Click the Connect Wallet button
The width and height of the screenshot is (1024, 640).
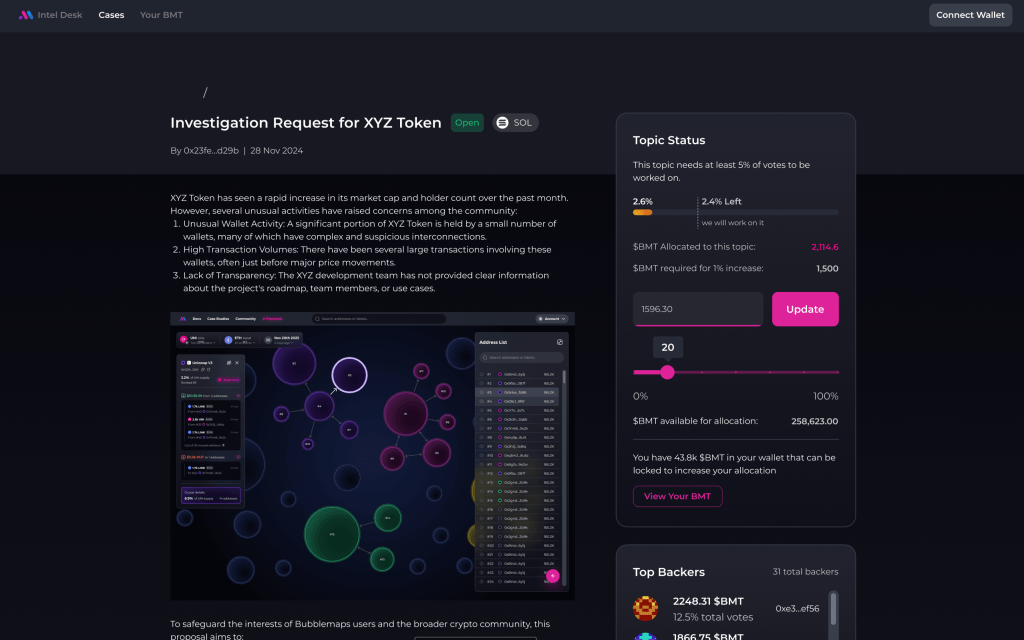click(970, 15)
